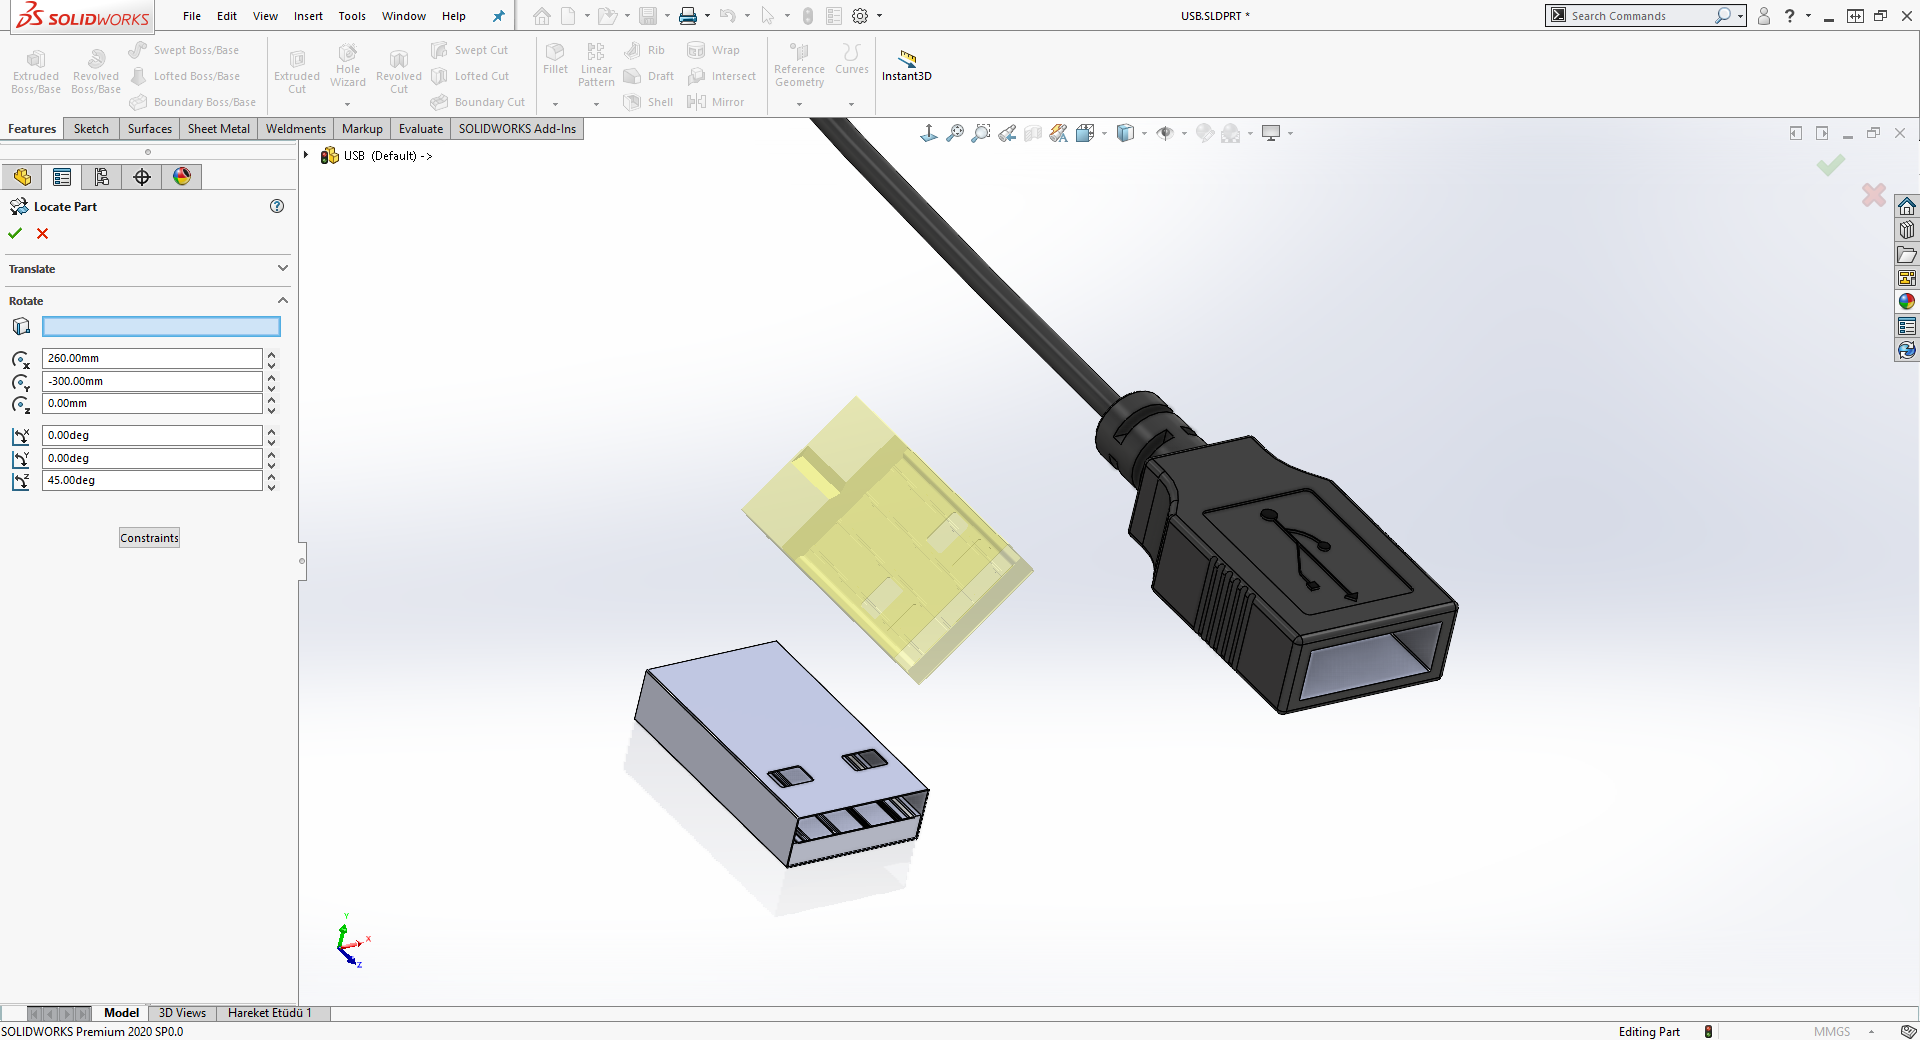This screenshot has width=1920, height=1040.
Task: Switch to the 3D Views tab
Action: [x=181, y=1013]
